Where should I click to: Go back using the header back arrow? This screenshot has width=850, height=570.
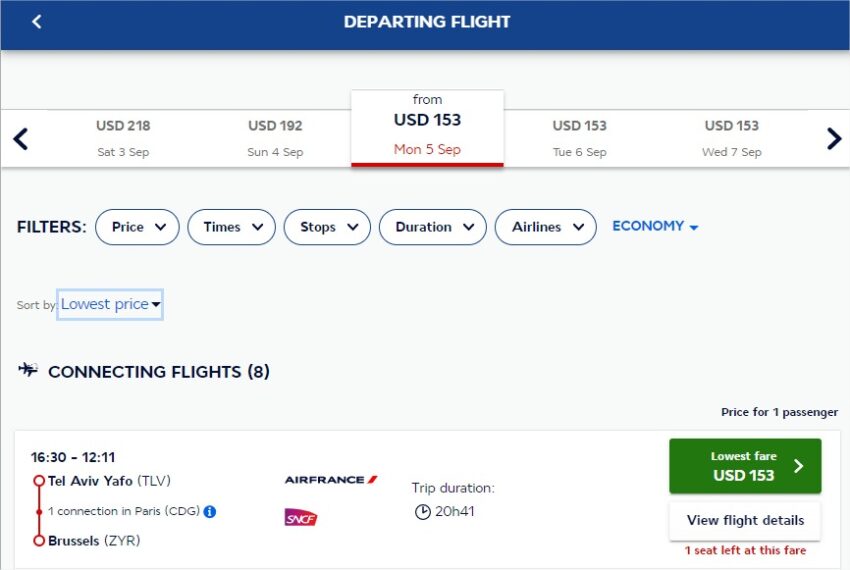[36, 22]
